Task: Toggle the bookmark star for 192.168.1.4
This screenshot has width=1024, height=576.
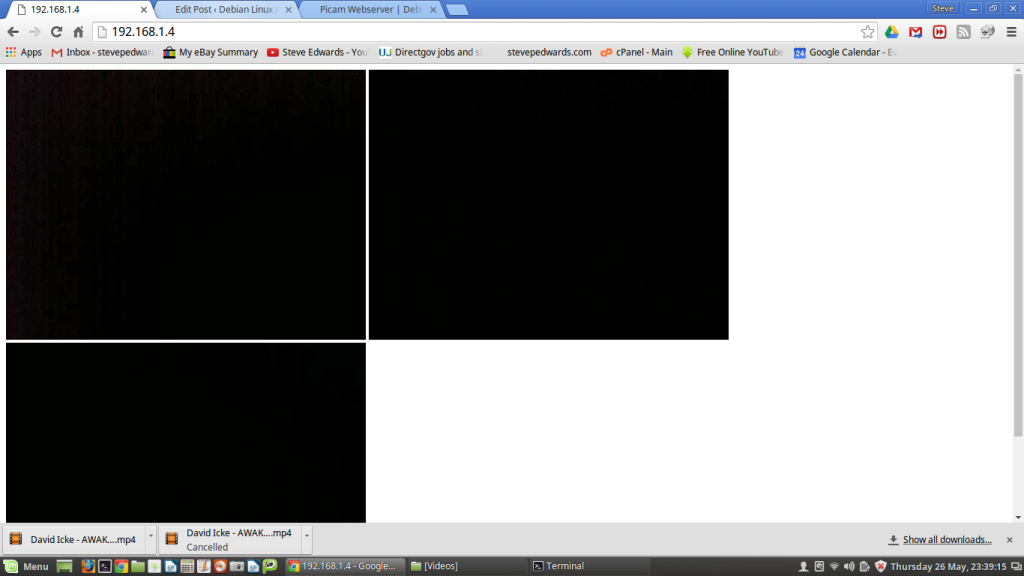Action: click(x=867, y=31)
